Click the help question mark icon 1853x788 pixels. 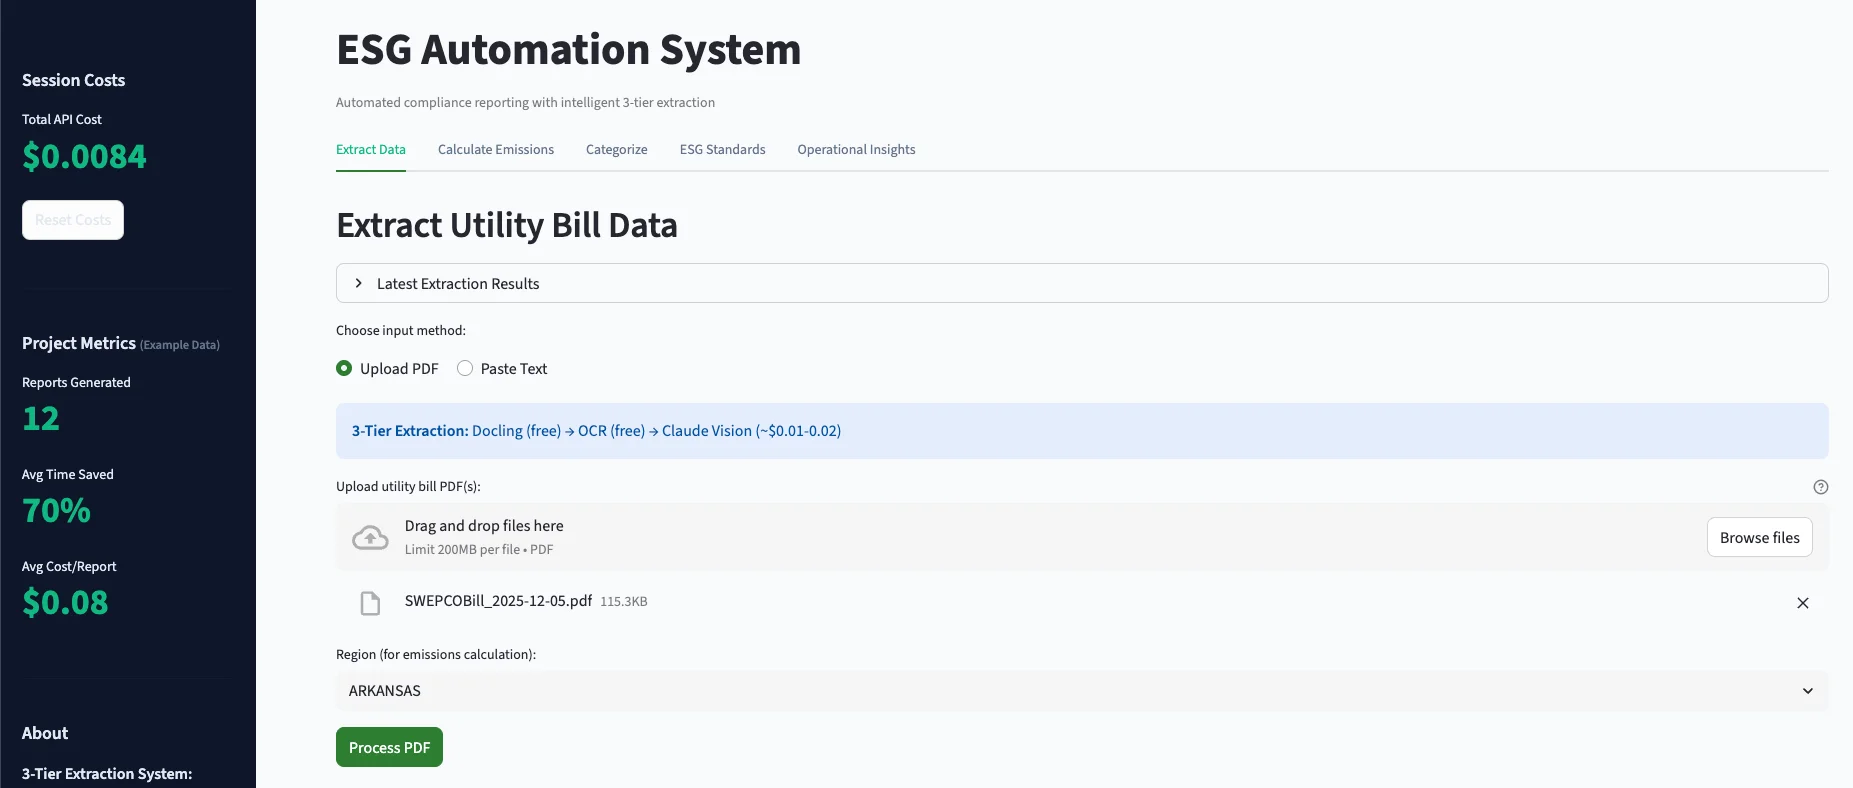(x=1820, y=487)
